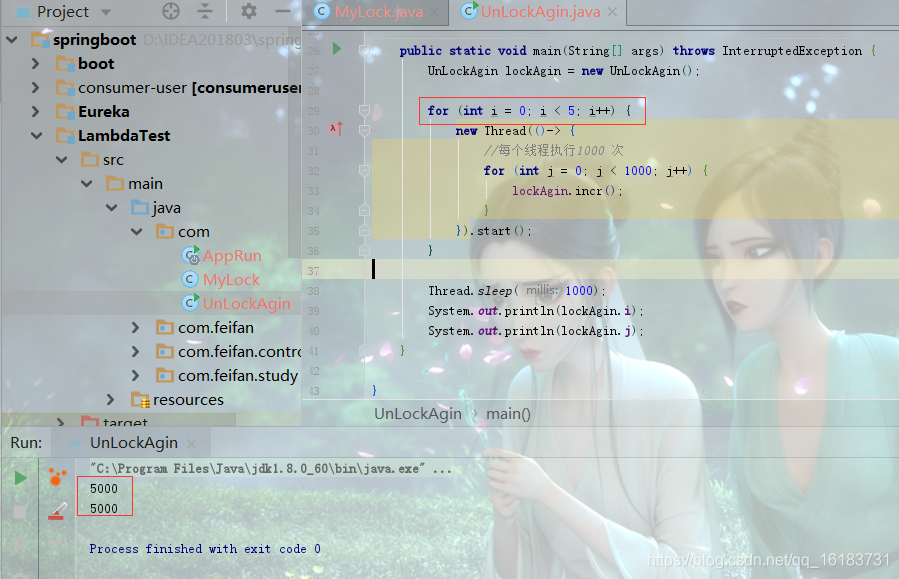
Task: Rerun UnLockAgin with green play button
Action: [20, 478]
